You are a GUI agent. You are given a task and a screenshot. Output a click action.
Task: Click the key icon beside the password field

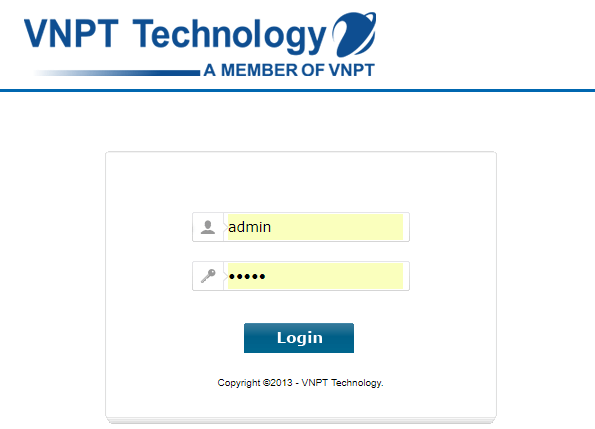coord(208,276)
